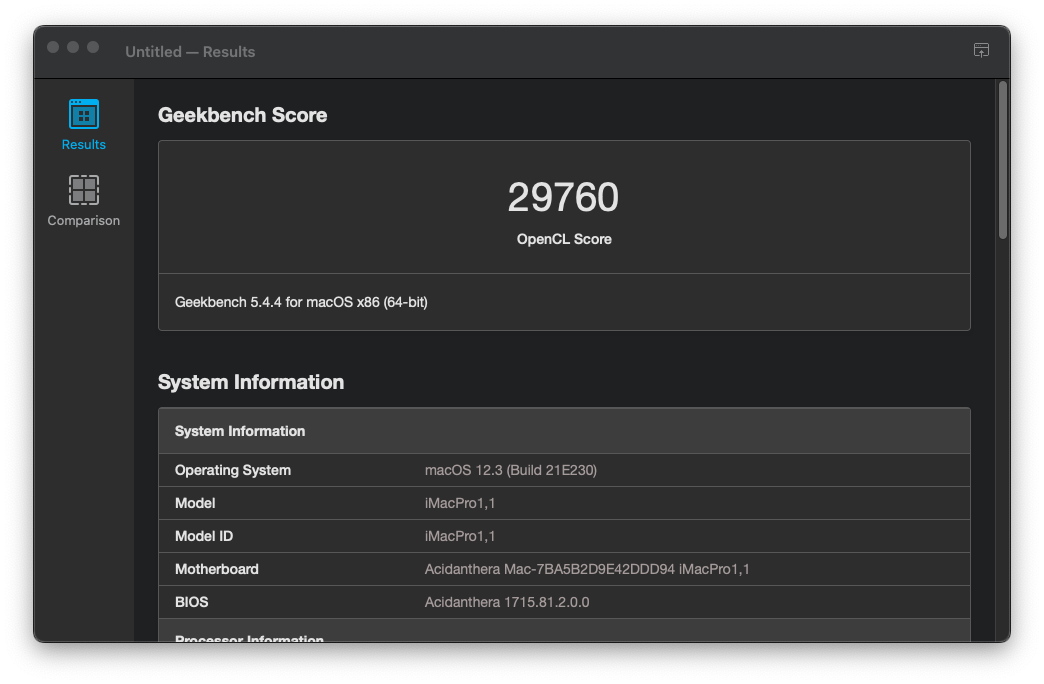Click the "Operating System" row label
Screen dimensions: 1044x684
(233, 470)
